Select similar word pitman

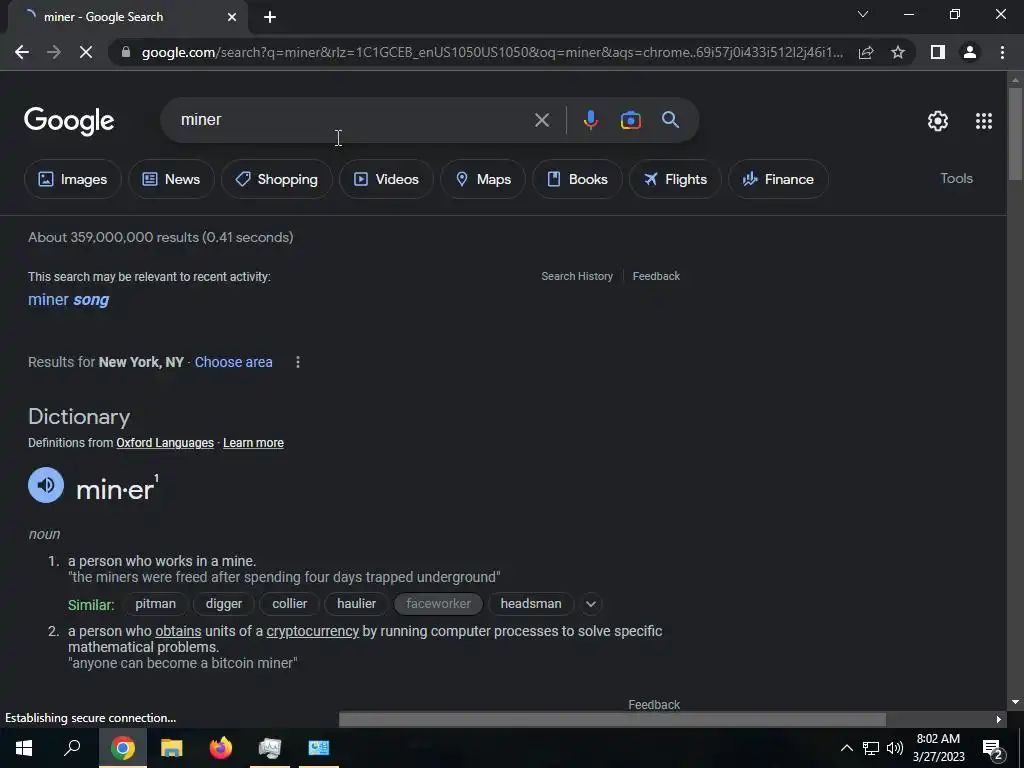(x=155, y=604)
